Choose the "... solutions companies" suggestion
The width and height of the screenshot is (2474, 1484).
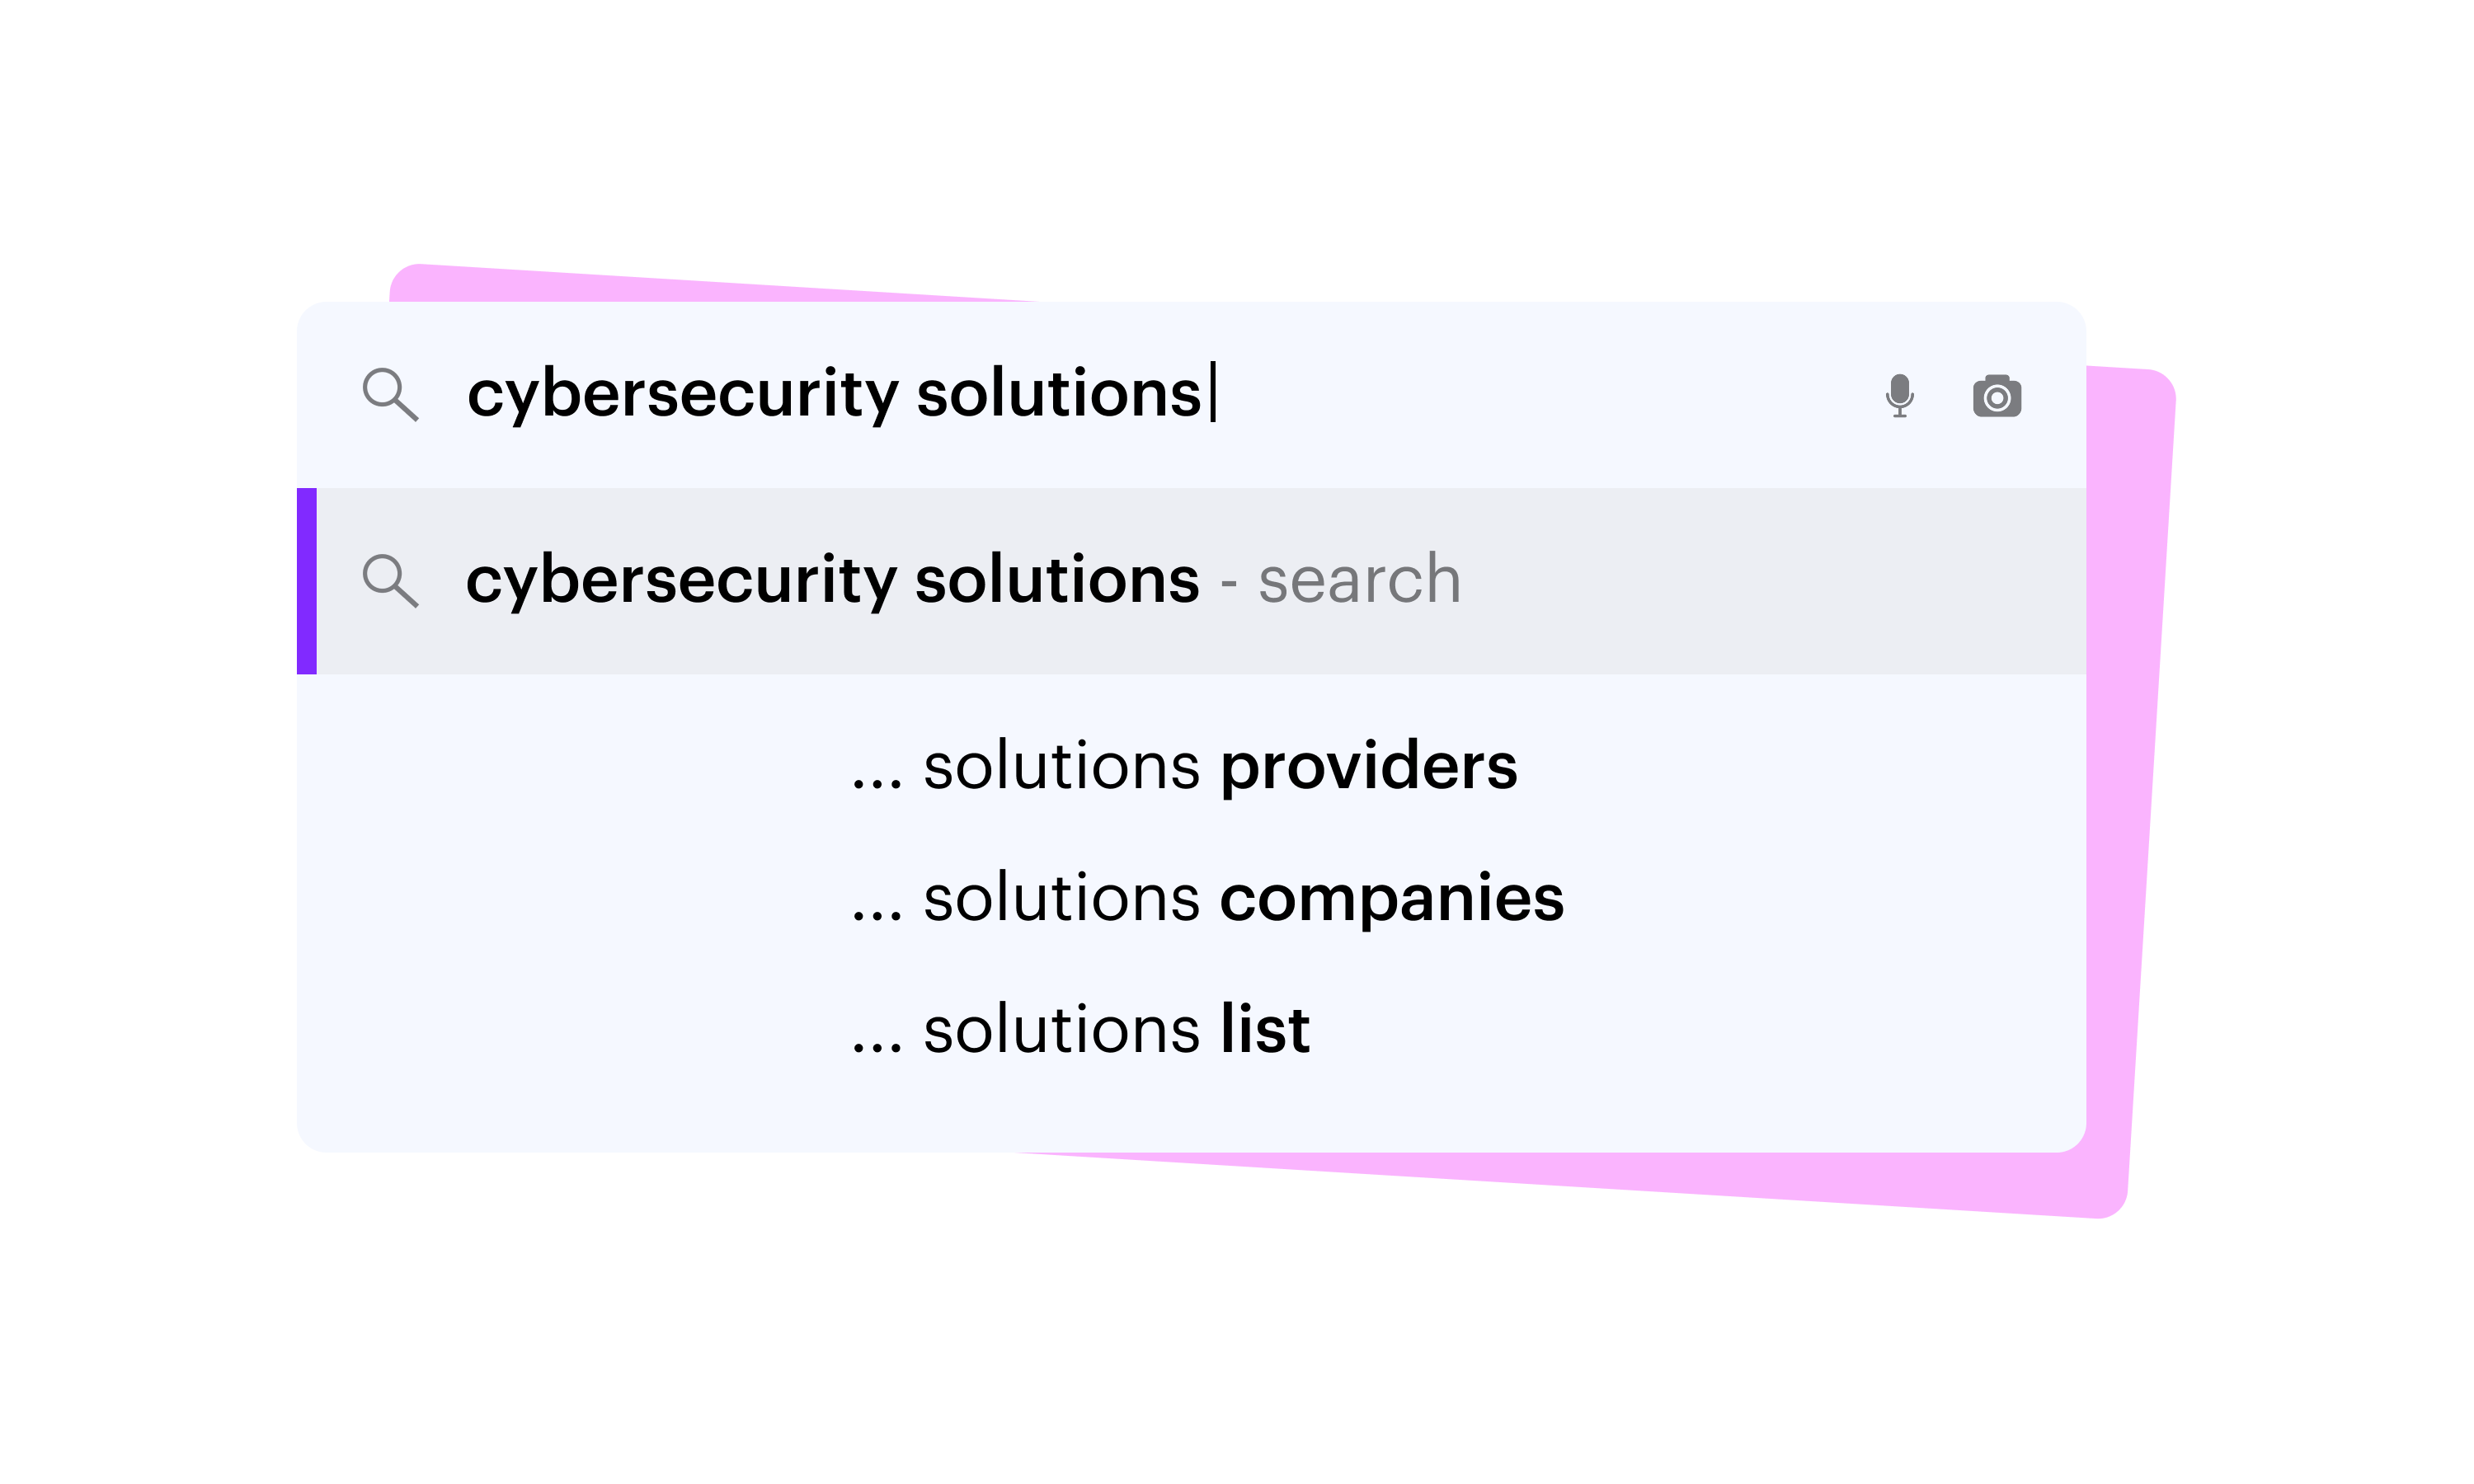point(1207,898)
